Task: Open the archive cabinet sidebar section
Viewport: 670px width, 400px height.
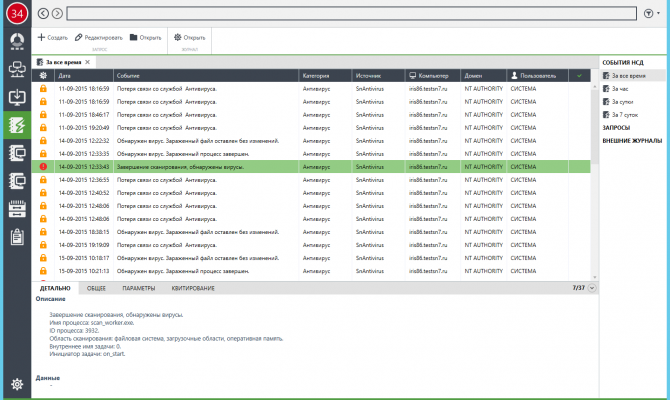Action: (17, 209)
